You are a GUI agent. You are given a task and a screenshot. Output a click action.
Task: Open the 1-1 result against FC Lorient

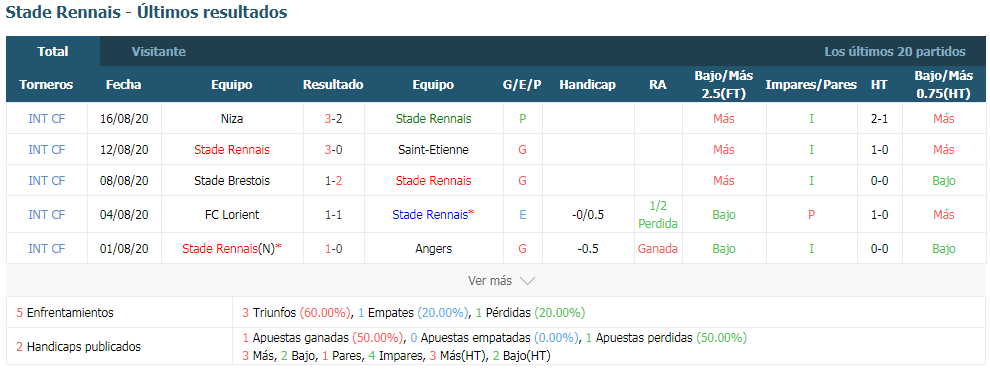click(x=333, y=215)
